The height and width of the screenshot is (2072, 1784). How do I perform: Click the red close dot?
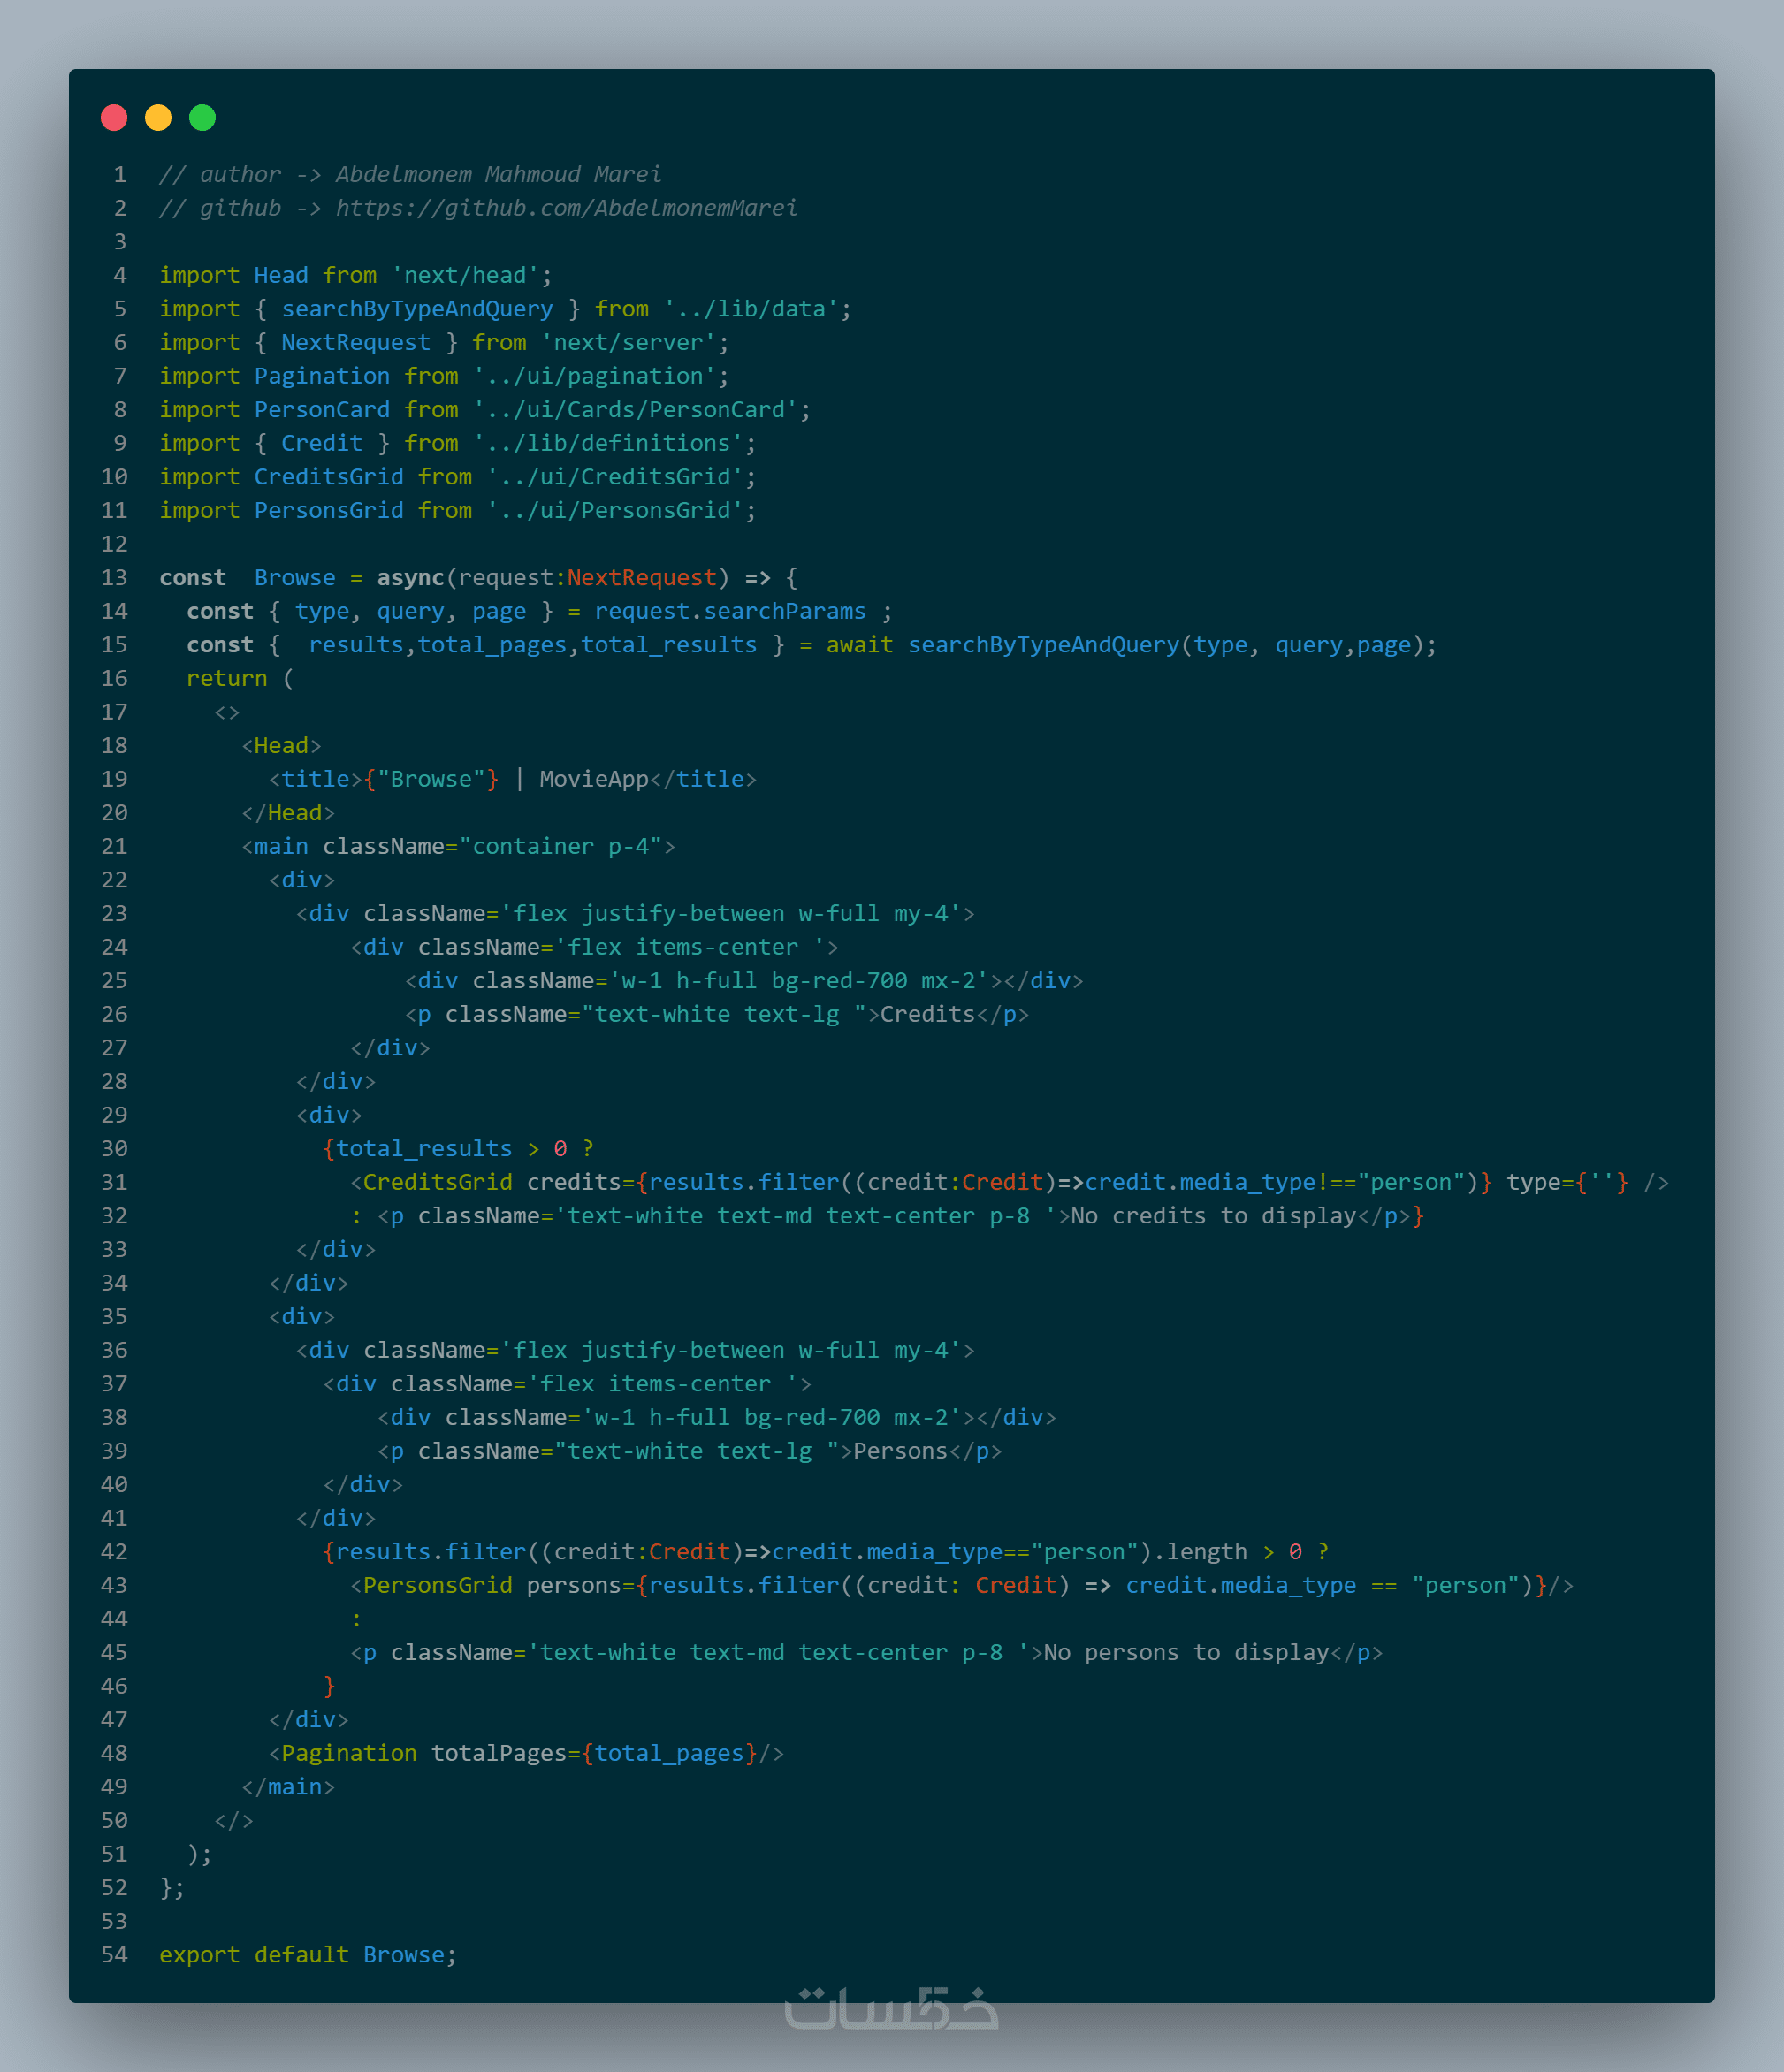(x=114, y=118)
